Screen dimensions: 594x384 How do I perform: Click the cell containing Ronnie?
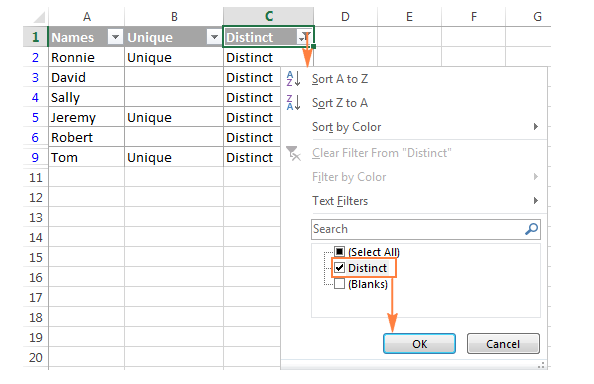[x=86, y=57]
